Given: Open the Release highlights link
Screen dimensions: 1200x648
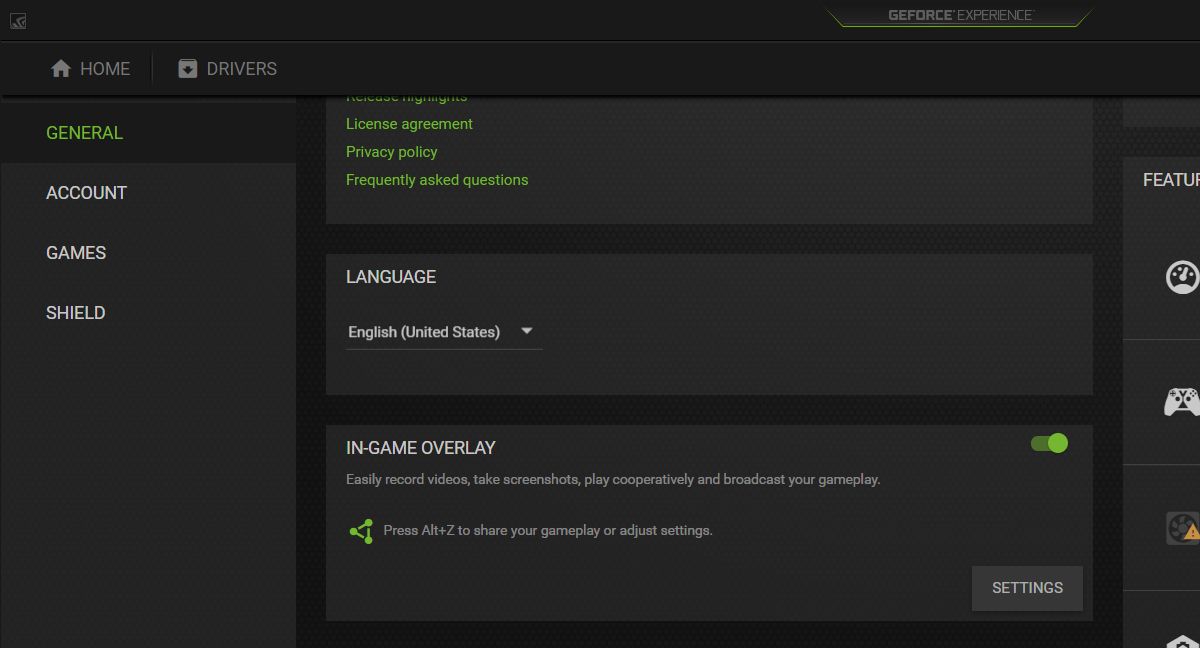Looking at the screenshot, I should (406, 98).
